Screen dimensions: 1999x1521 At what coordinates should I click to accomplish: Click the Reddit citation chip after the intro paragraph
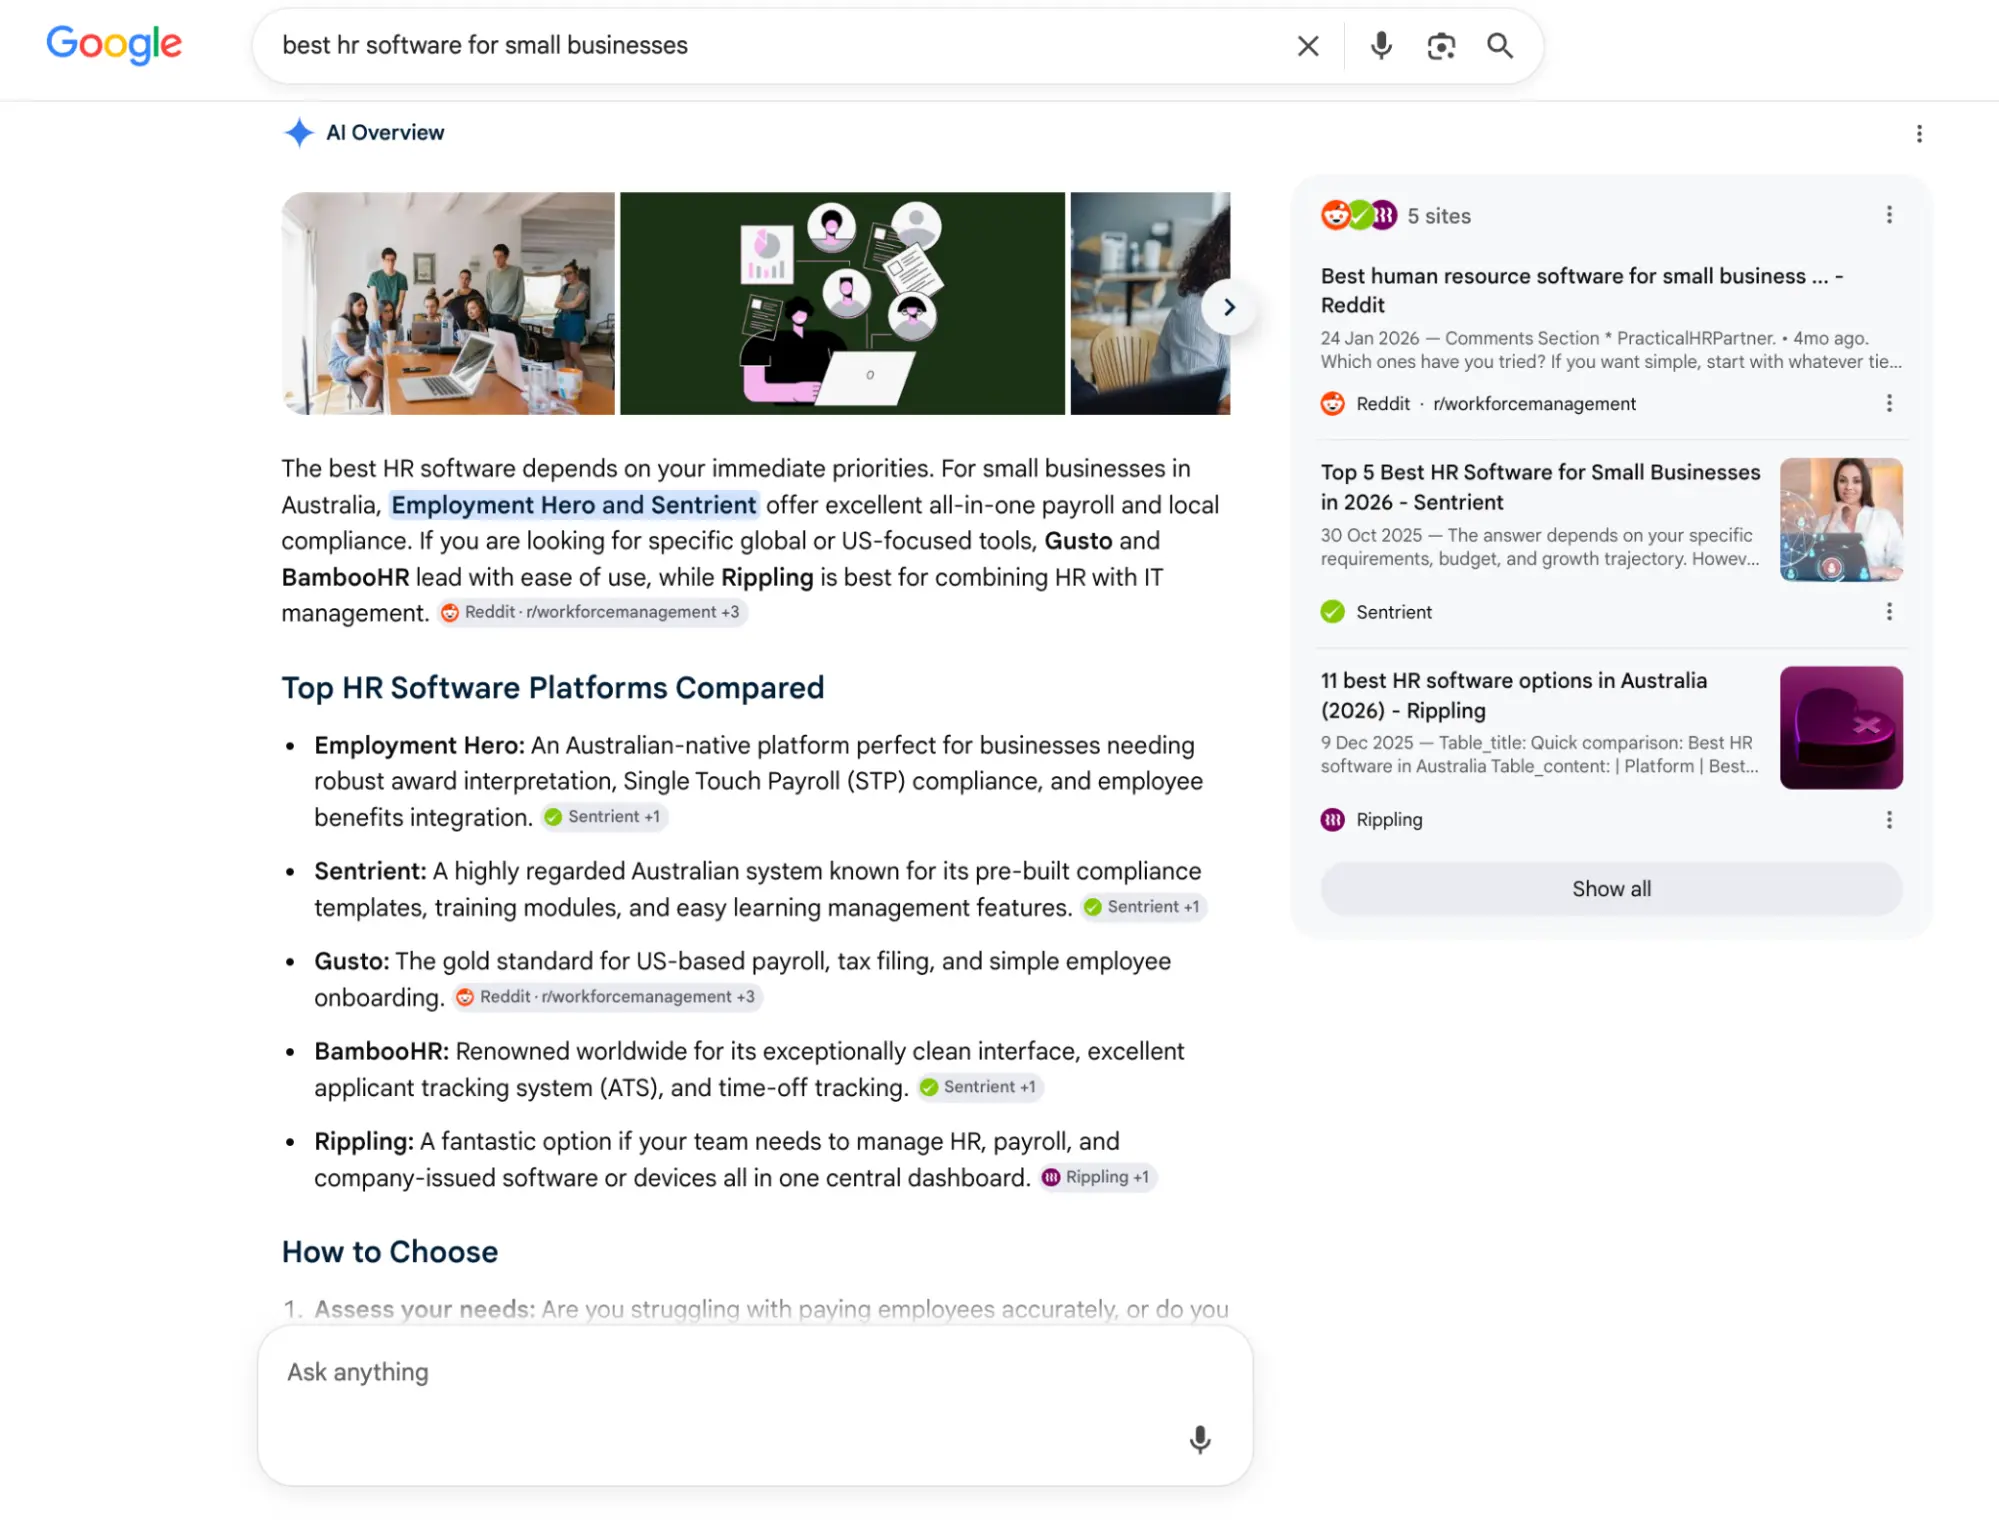592,612
